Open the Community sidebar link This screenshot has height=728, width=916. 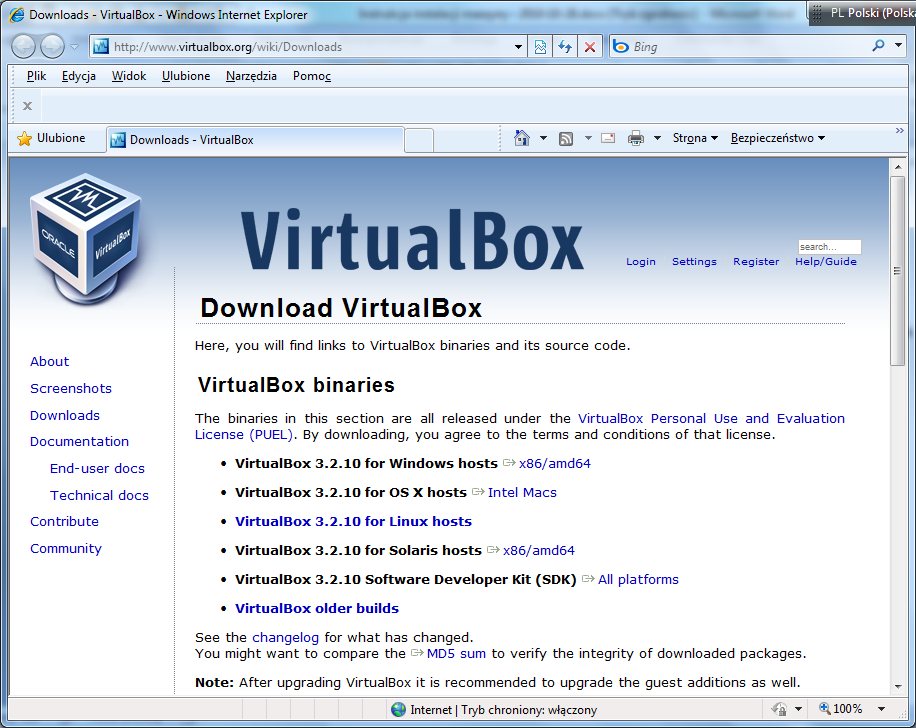click(66, 549)
